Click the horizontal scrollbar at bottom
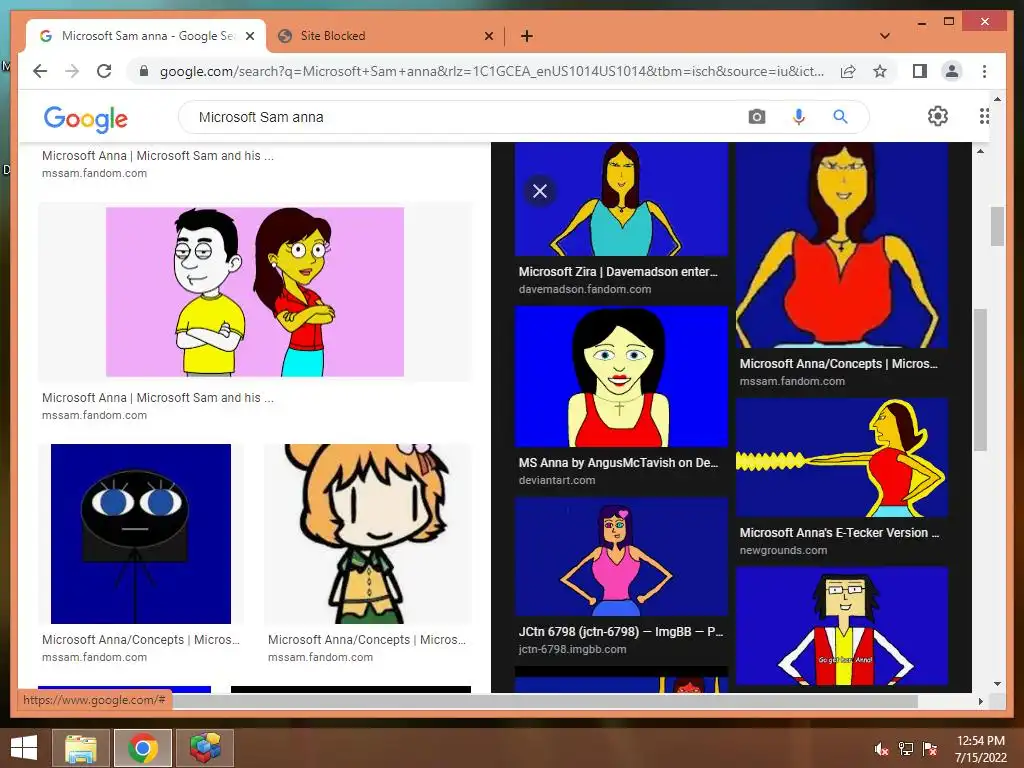Viewport: 1024px width, 768px height. (x=545, y=701)
